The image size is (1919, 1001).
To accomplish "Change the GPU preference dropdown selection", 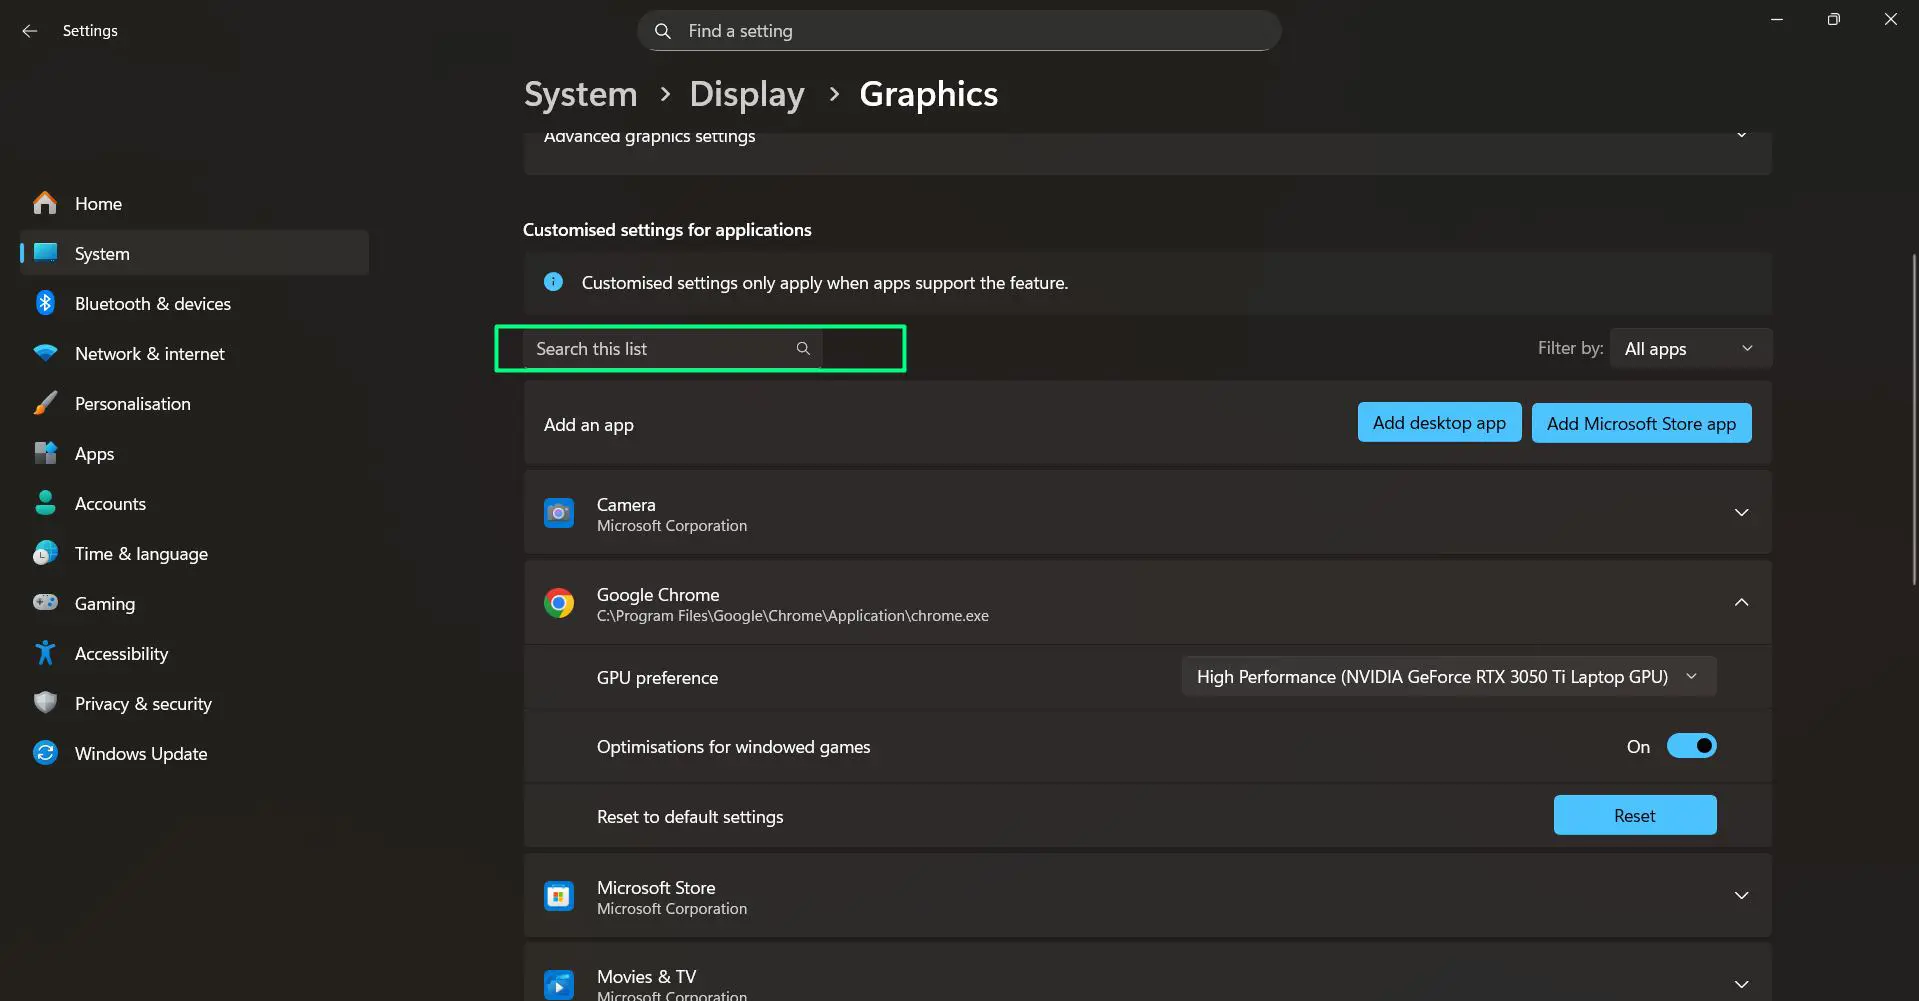I will 1447,676.
